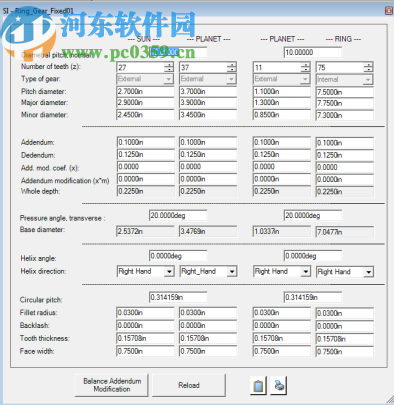Viewport: 394px width, 405px height.
Task: Click right pressure angle 20.0000deg field
Action: tap(313, 215)
